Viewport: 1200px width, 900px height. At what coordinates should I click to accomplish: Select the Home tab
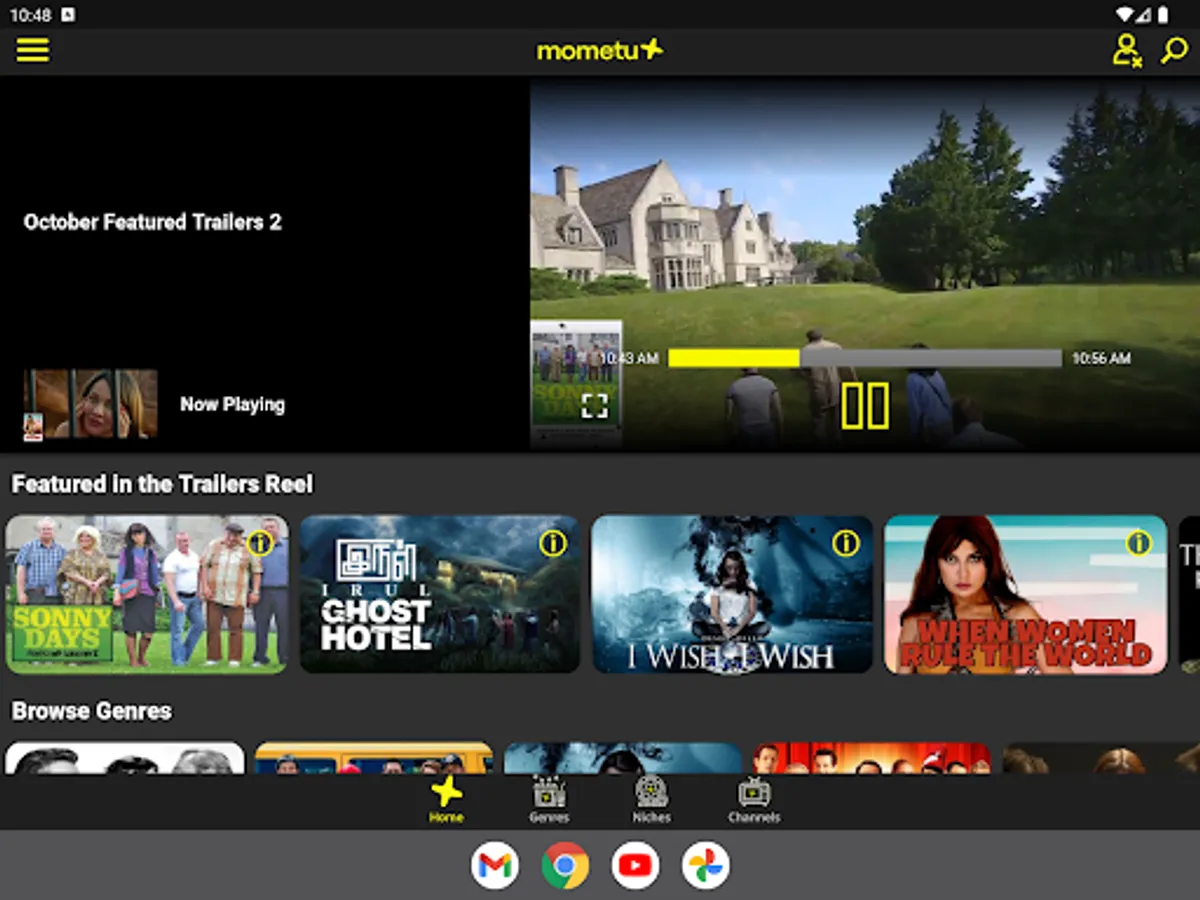(x=446, y=800)
